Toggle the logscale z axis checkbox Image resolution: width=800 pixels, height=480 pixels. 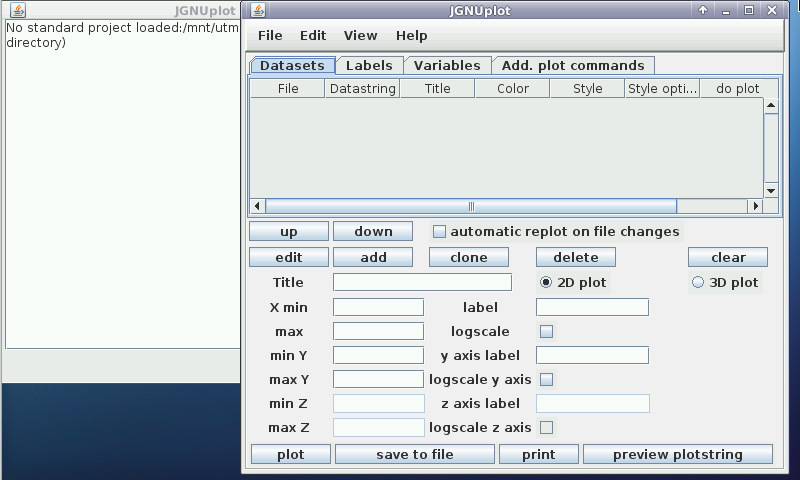point(546,427)
